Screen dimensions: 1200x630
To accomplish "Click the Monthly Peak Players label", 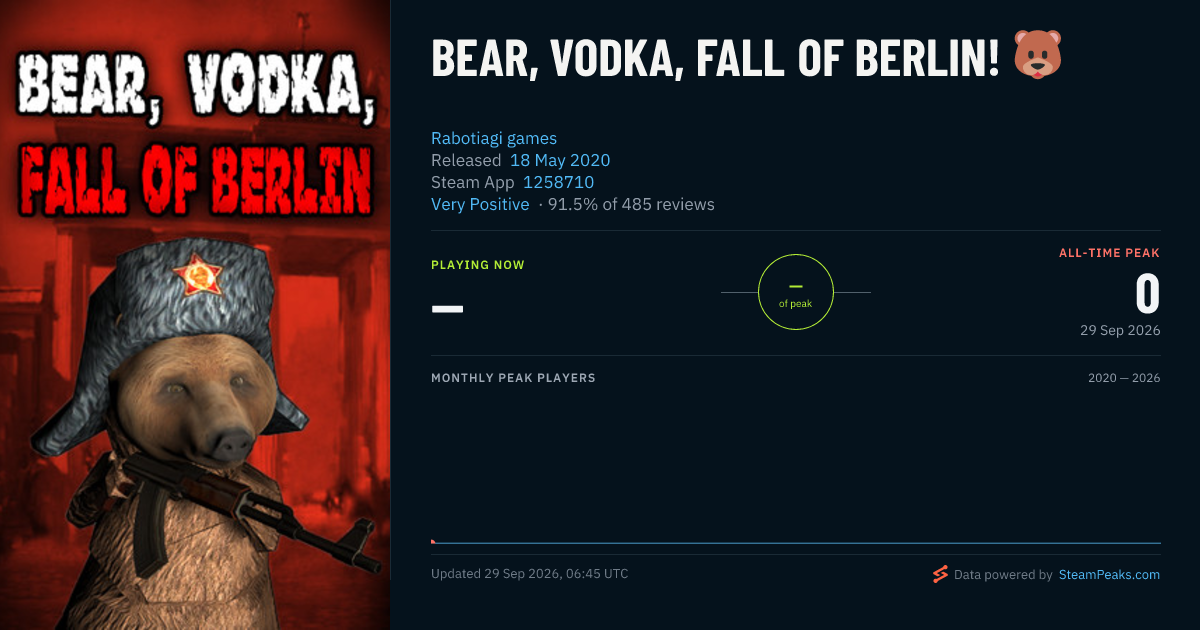I will [x=513, y=378].
